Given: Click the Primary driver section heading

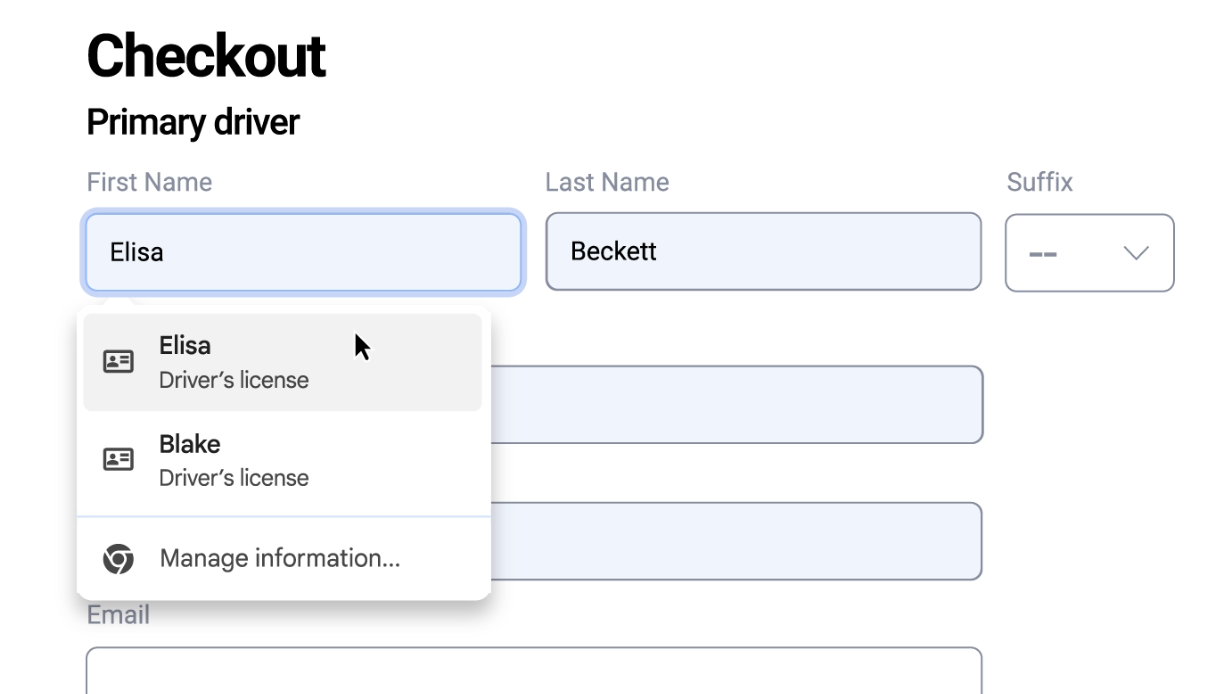Looking at the screenshot, I should (x=193, y=122).
